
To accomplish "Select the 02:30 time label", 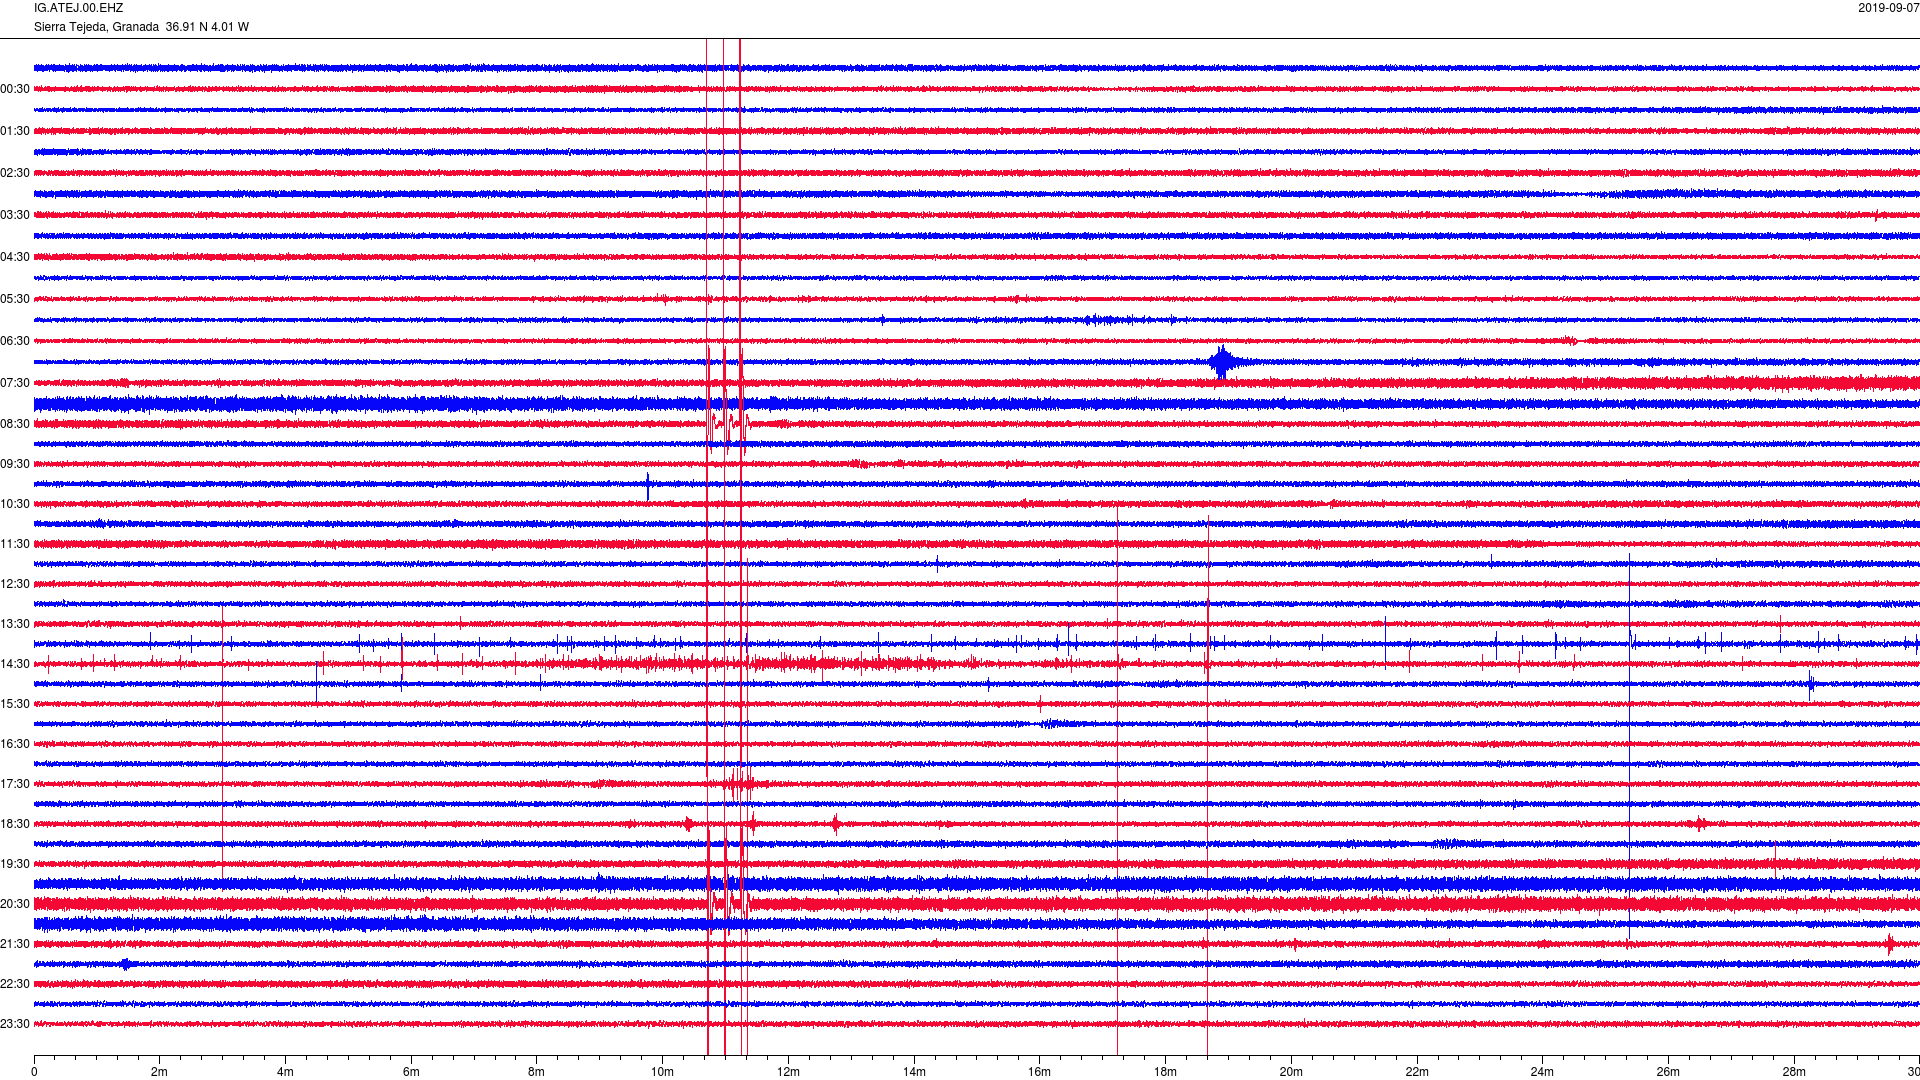I will 15,173.
